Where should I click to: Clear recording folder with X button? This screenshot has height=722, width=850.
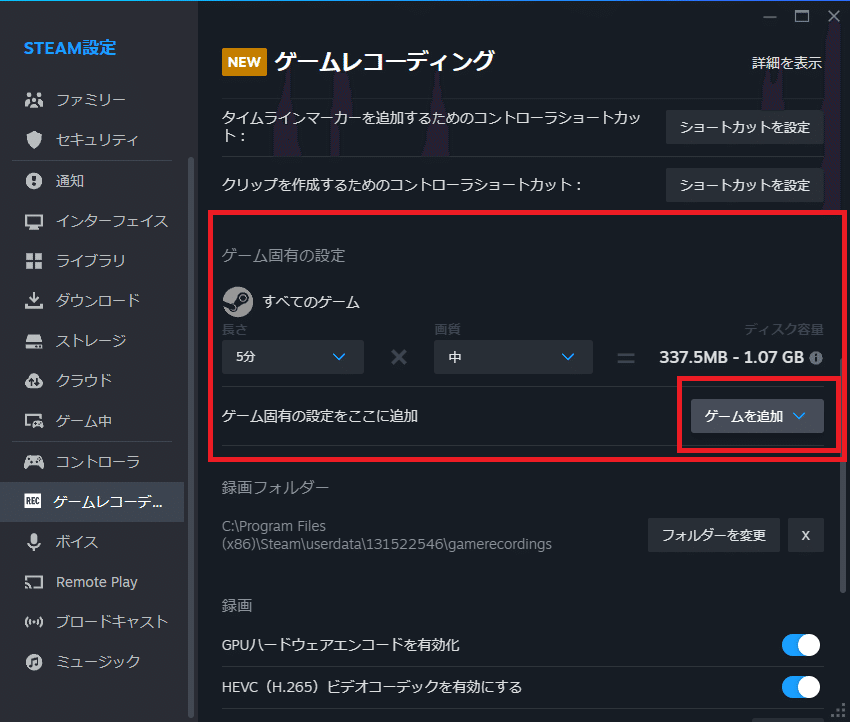point(806,536)
